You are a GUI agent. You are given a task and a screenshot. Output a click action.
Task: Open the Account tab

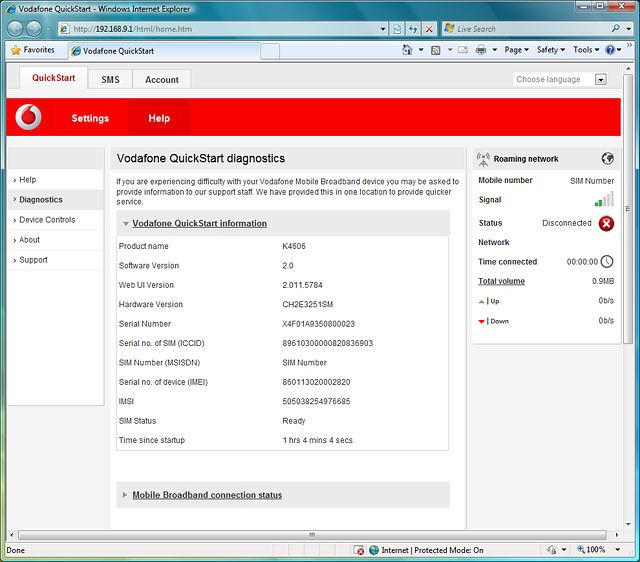161,79
